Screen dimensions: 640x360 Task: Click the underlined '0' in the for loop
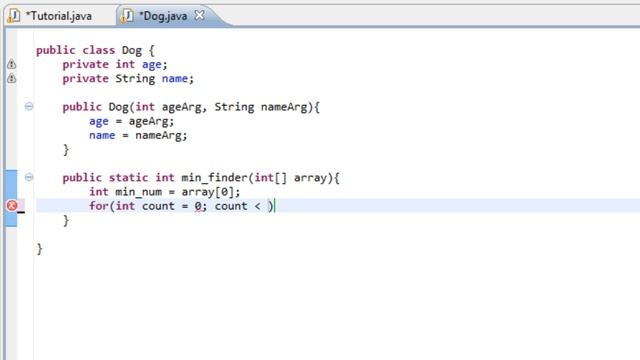coord(198,206)
